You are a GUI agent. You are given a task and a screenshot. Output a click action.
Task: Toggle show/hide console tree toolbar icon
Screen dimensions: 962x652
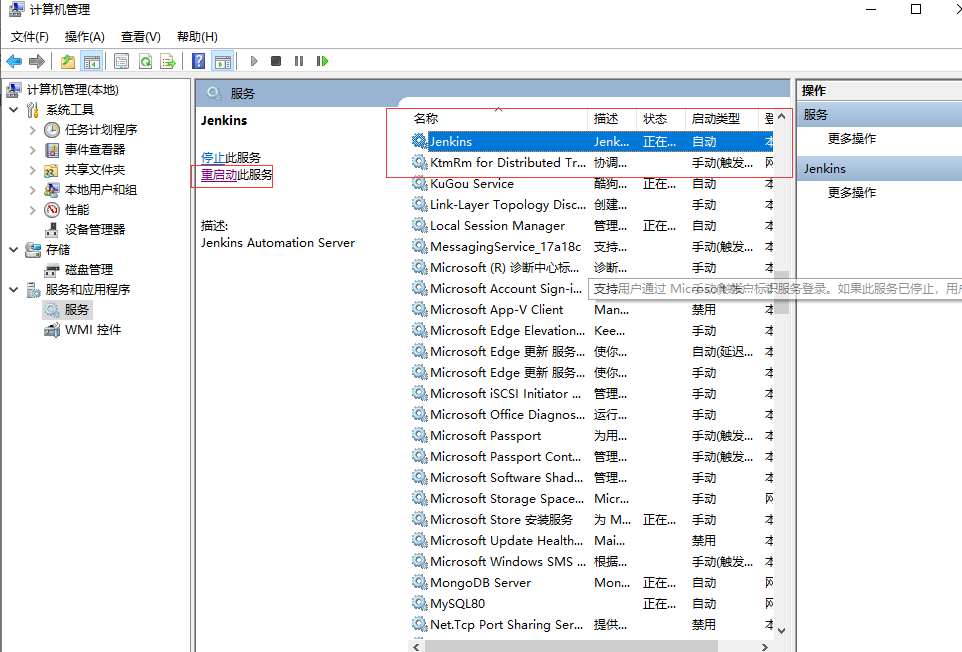click(92, 61)
